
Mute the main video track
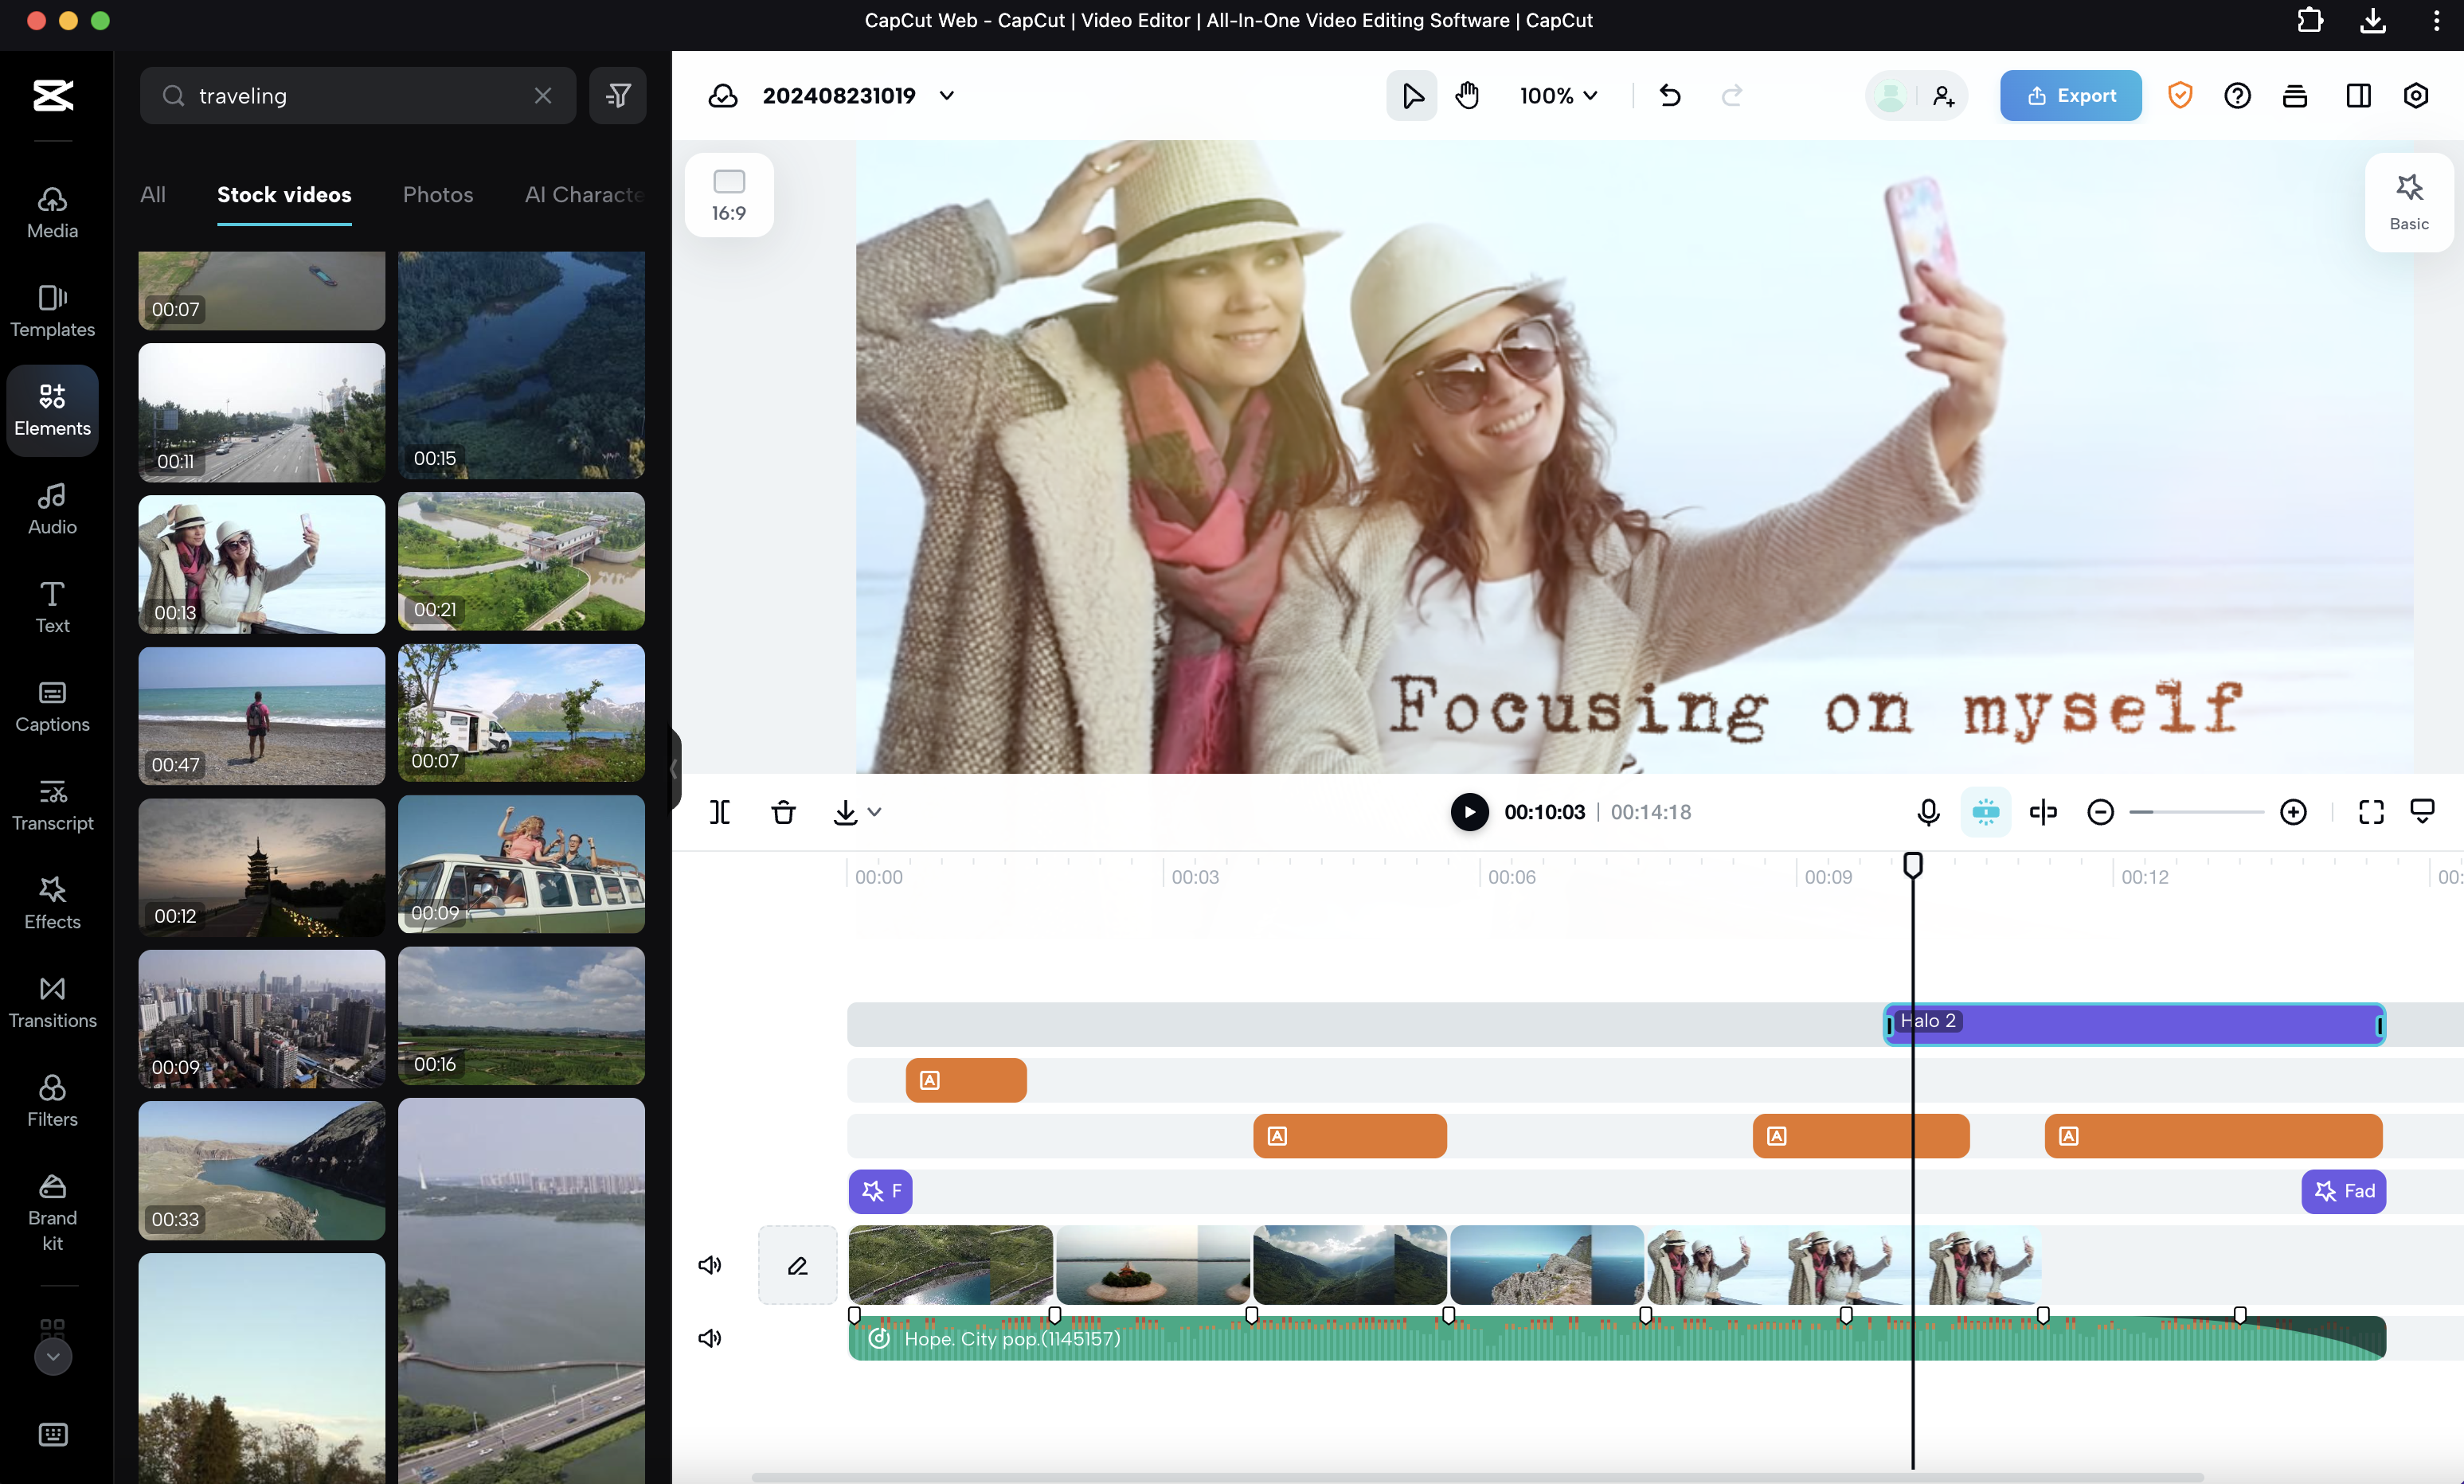[x=709, y=1265]
